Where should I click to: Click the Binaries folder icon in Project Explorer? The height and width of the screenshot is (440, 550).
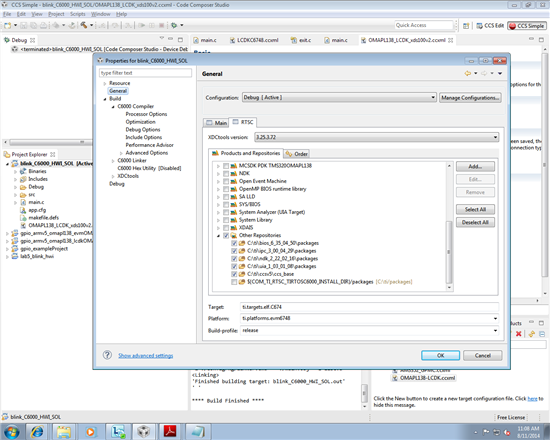23,171
